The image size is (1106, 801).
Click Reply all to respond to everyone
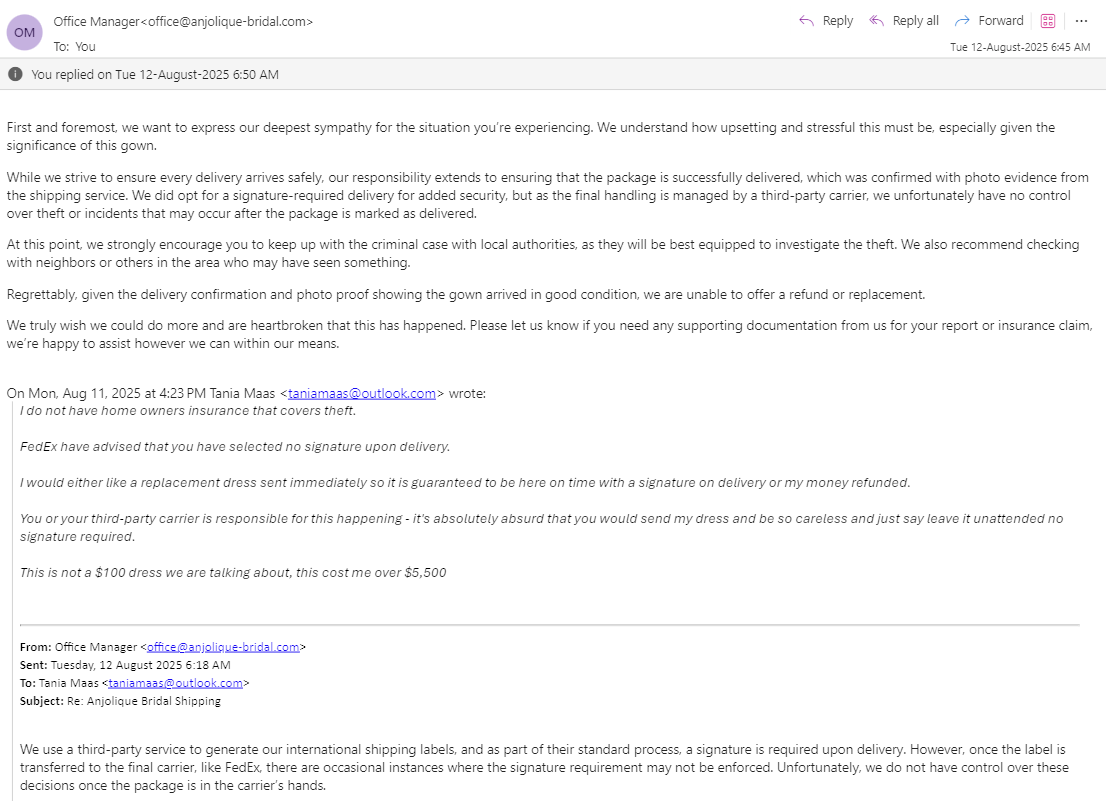coord(904,21)
